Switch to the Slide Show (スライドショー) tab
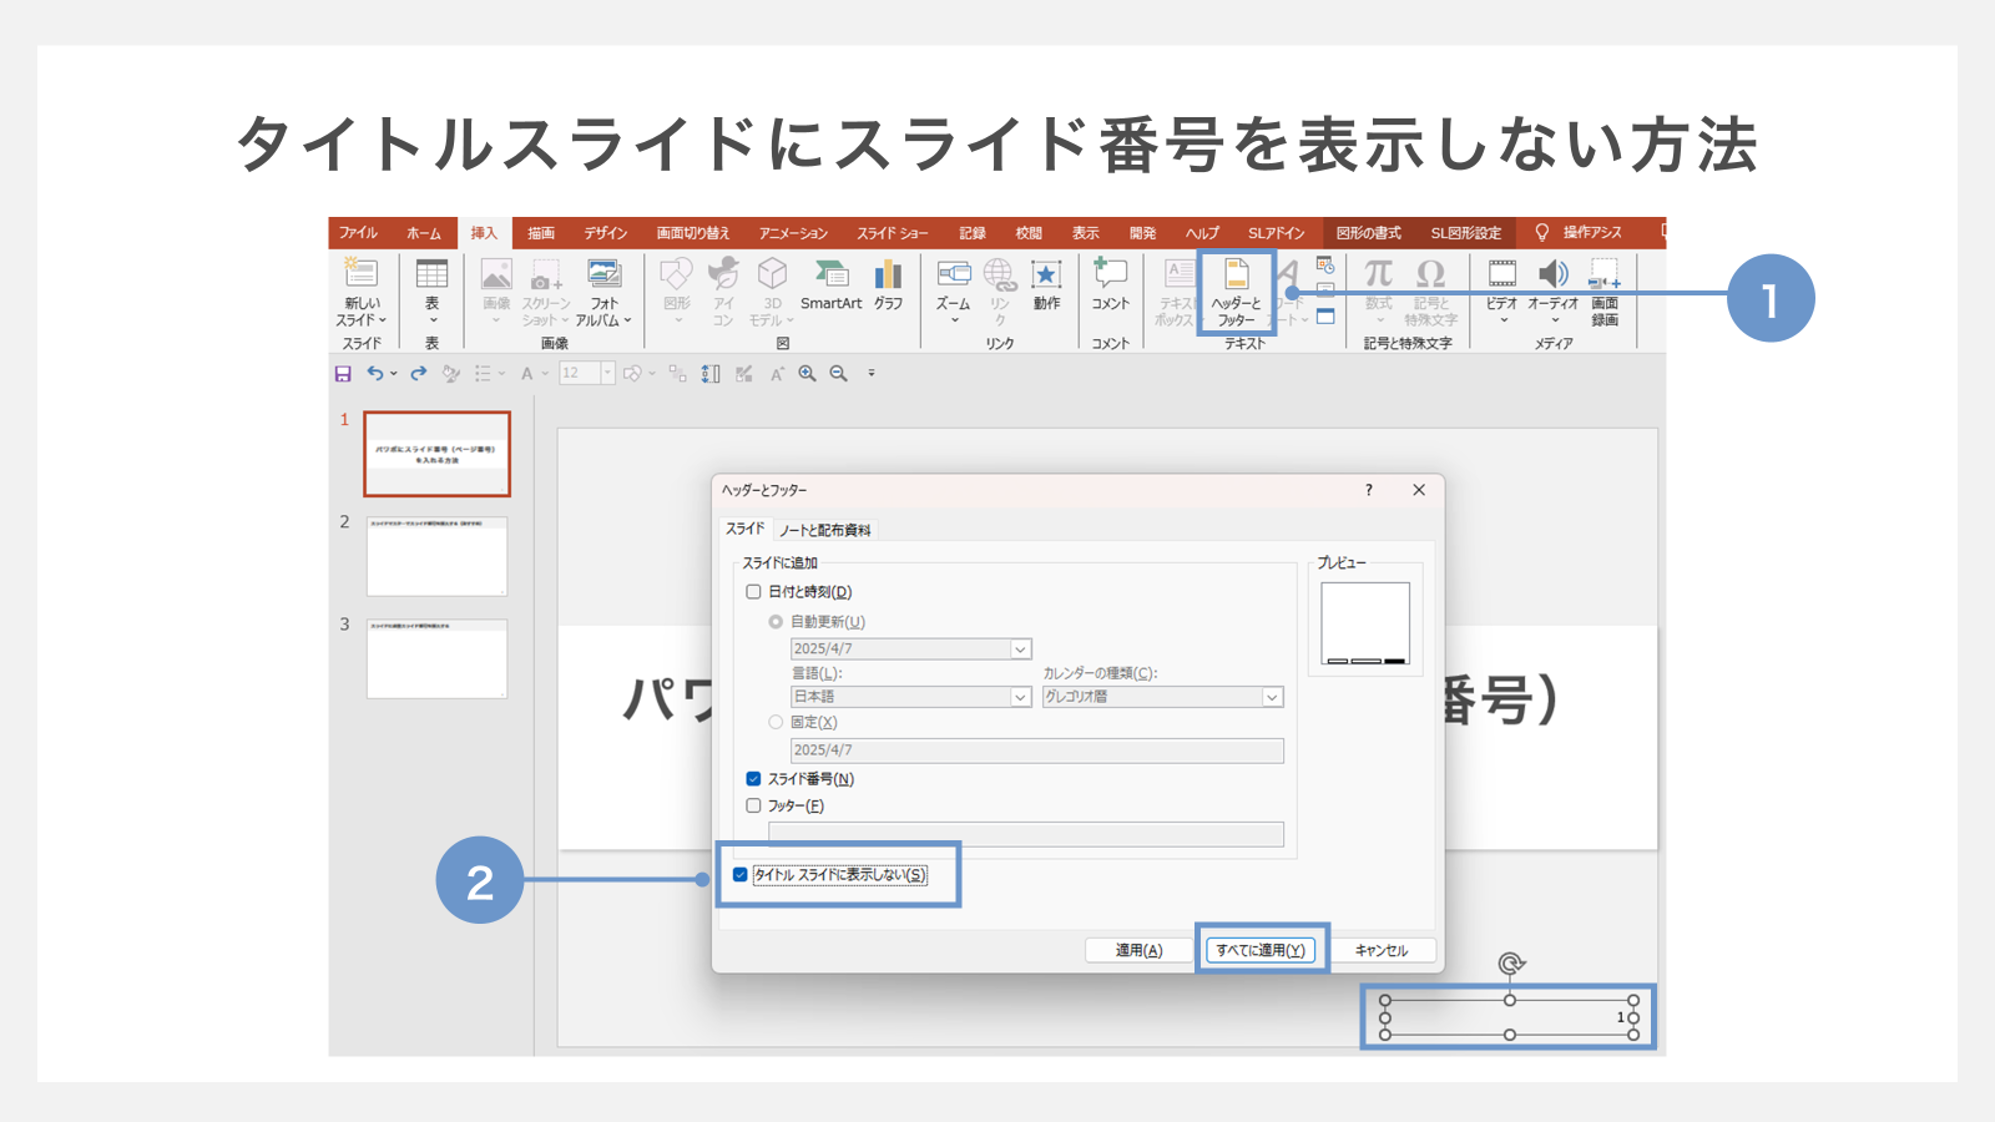Image resolution: width=1995 pixels, height=1122 pixels. click(x=892, y=233)
